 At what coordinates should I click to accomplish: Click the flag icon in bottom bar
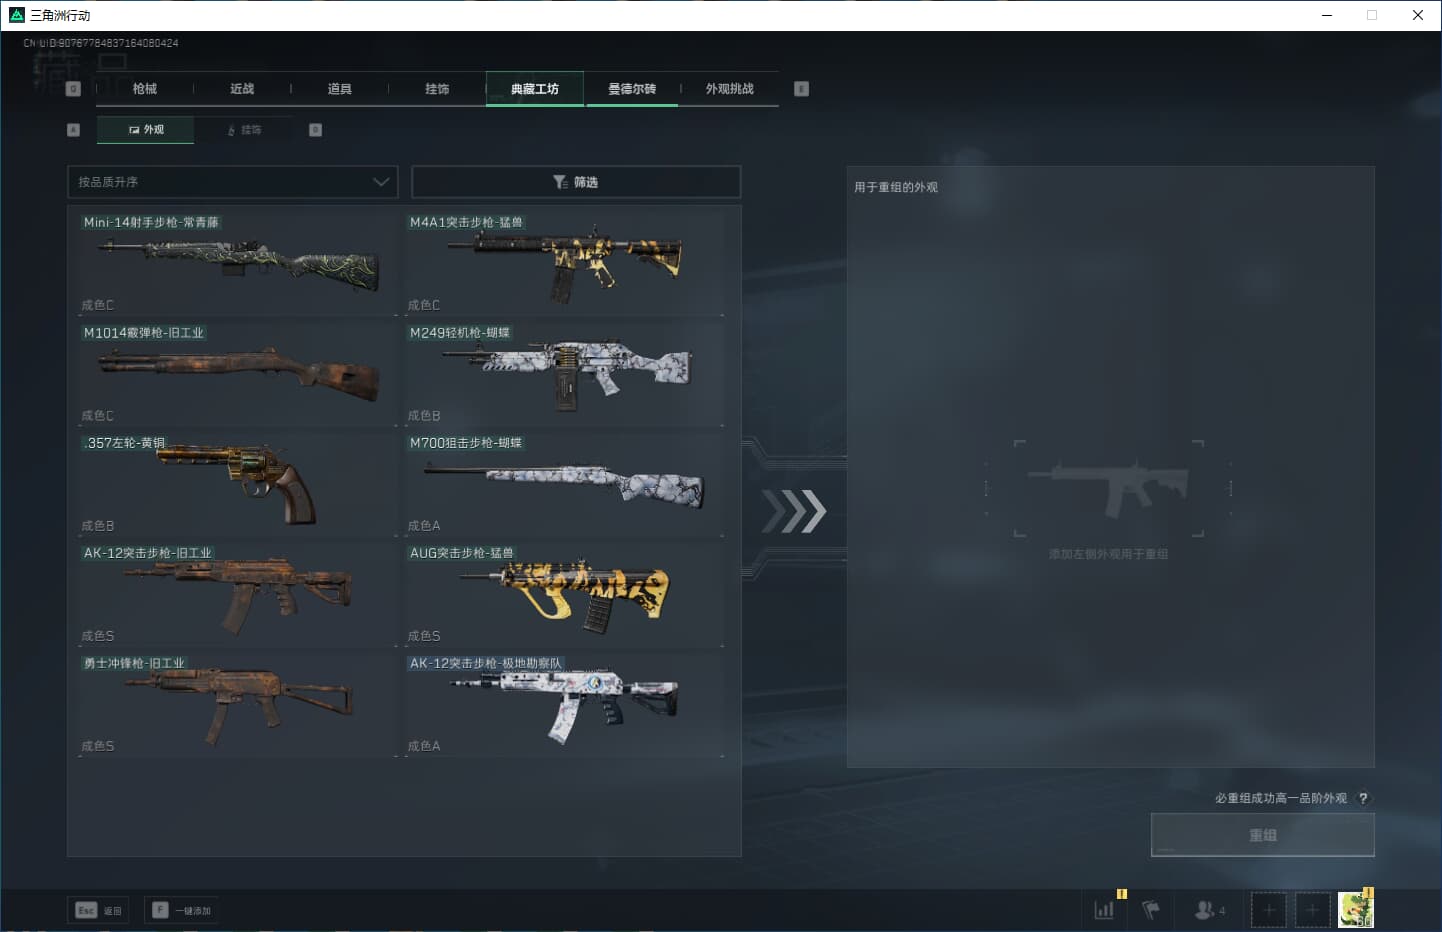coord(1151,910)
